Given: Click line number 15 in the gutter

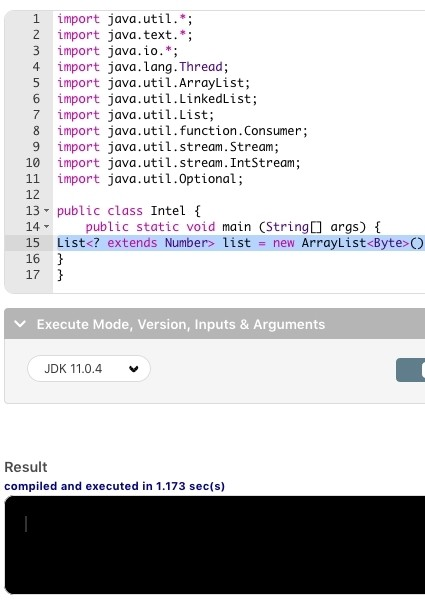Looking at the screenshot, I should (33, 243).
